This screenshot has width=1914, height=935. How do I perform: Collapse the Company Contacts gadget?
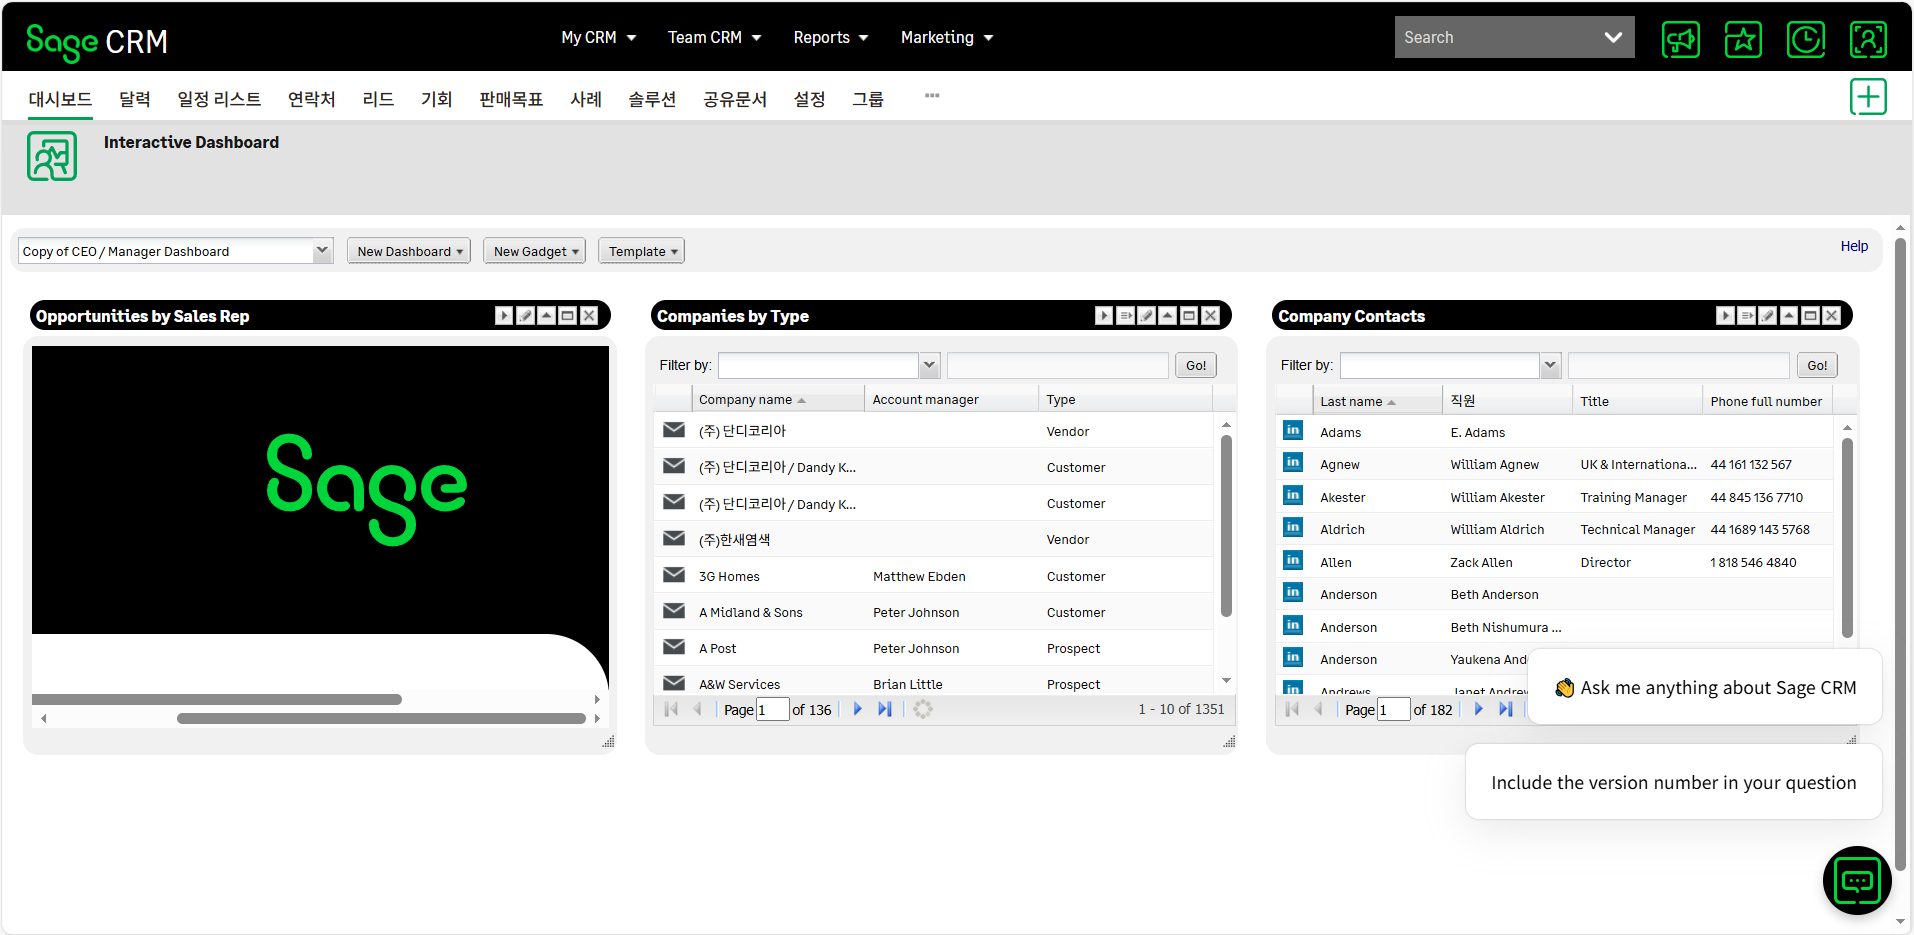pyautogui.click(x=1789, y=316)
